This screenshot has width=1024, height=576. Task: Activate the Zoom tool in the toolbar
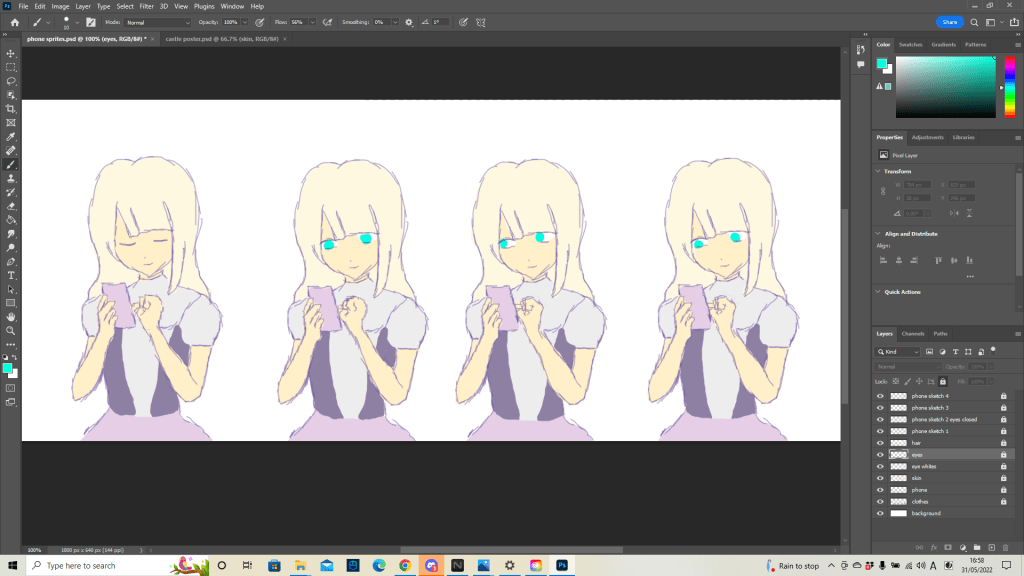(x=11, y=330)
